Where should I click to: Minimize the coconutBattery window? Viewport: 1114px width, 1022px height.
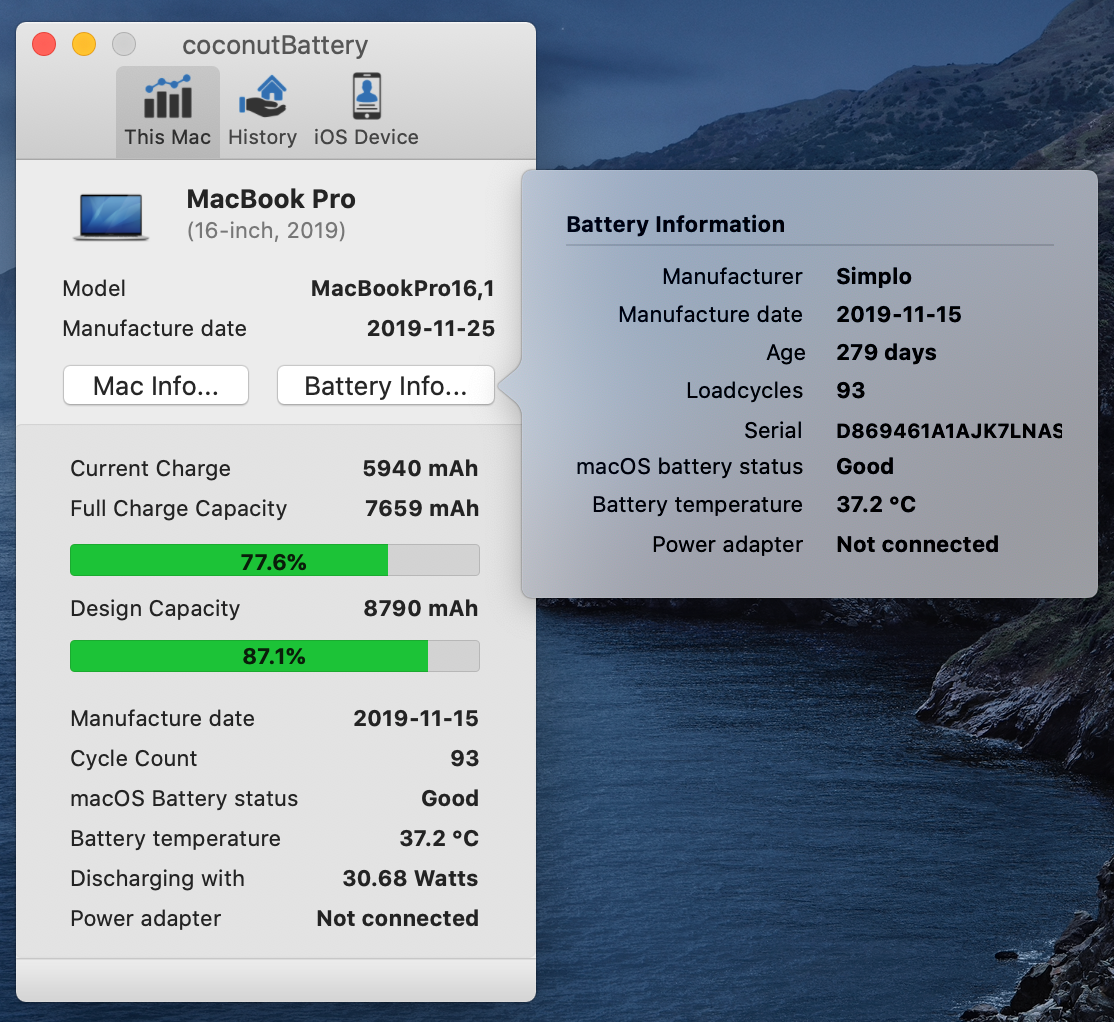(x=84, y=44)
